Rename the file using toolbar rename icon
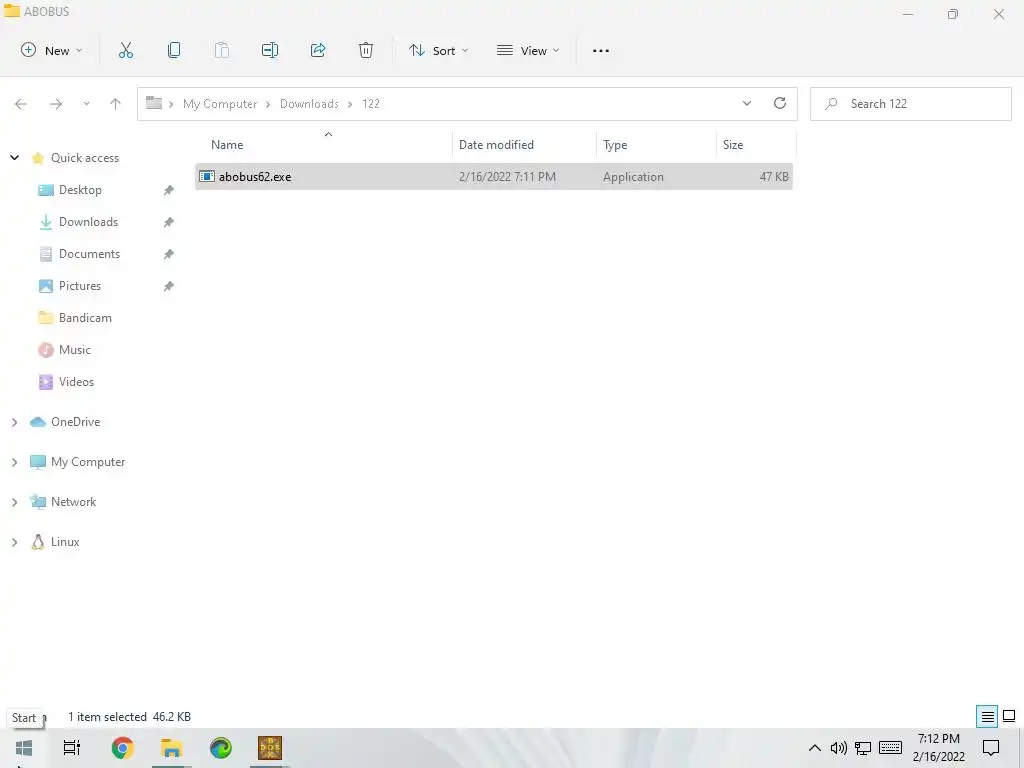The height and width of the screenshot is (768, 1024). 270,50
